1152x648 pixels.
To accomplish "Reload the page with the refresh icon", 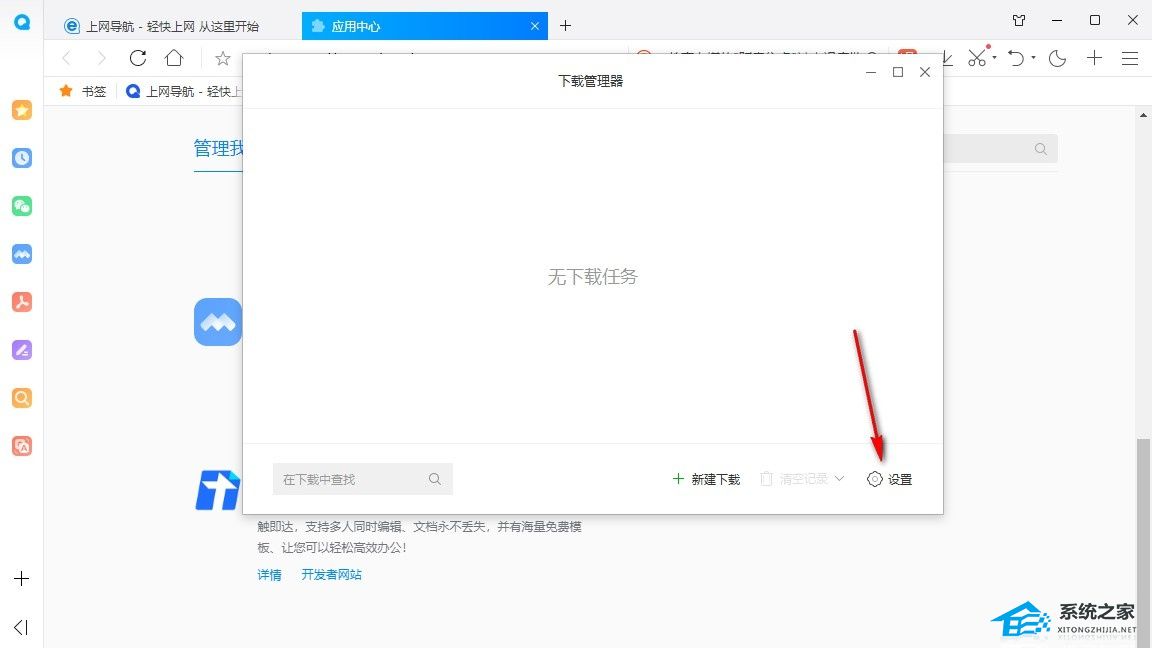I will pyautogui.click(x=137, y=57).
